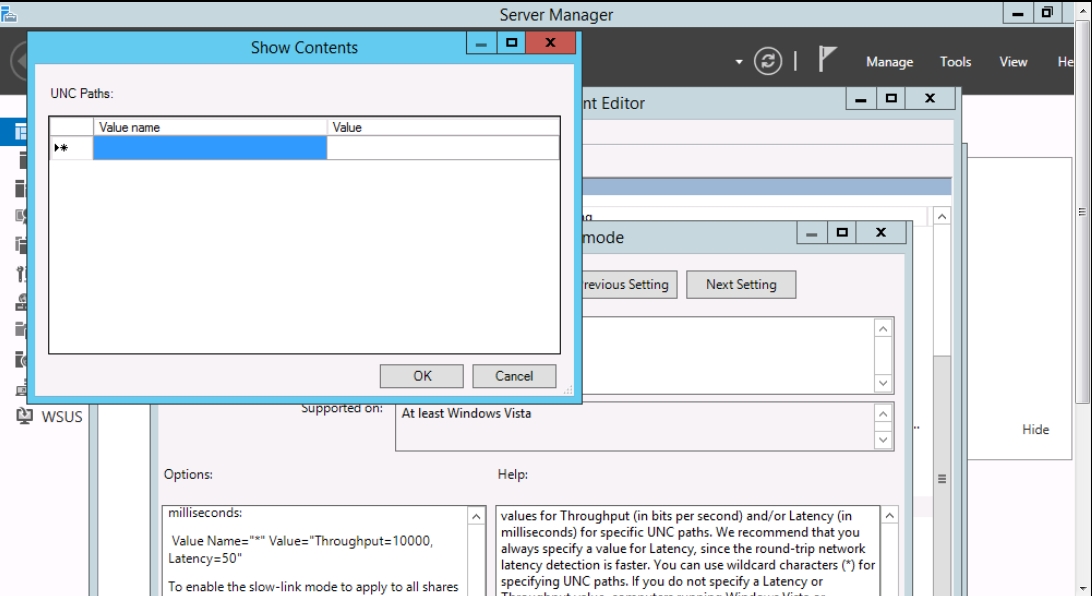Select the highlighted Value name cell

(210, 148)
